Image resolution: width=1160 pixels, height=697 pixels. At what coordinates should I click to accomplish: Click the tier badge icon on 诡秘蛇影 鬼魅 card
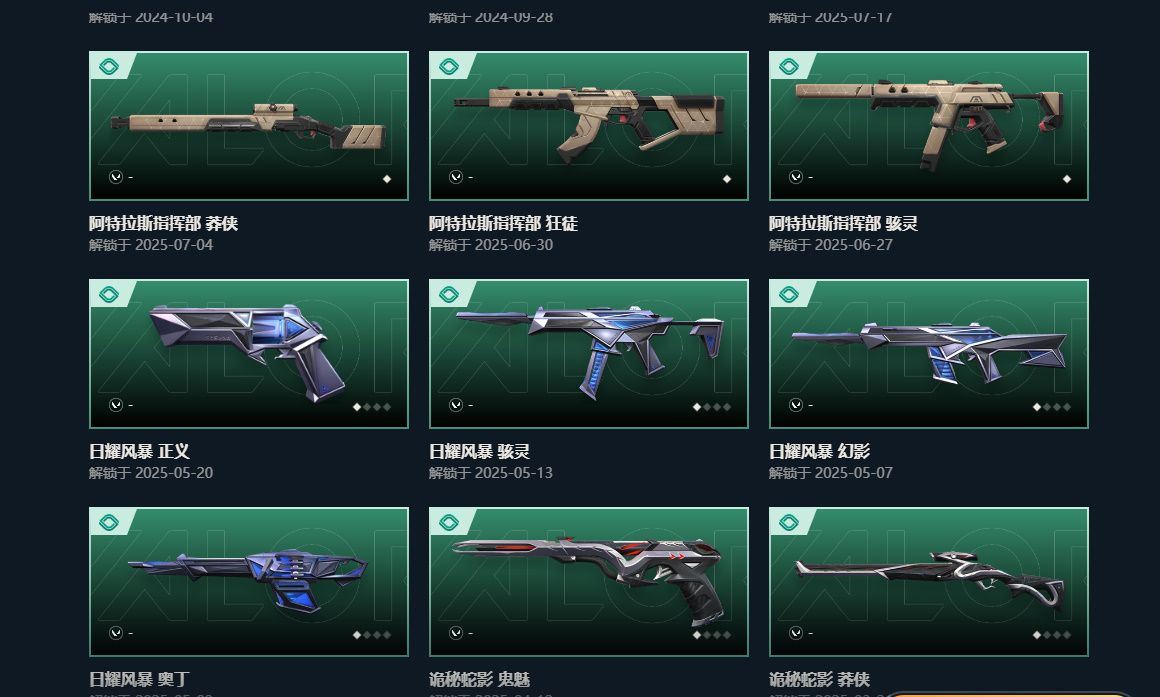click(449, 522)
